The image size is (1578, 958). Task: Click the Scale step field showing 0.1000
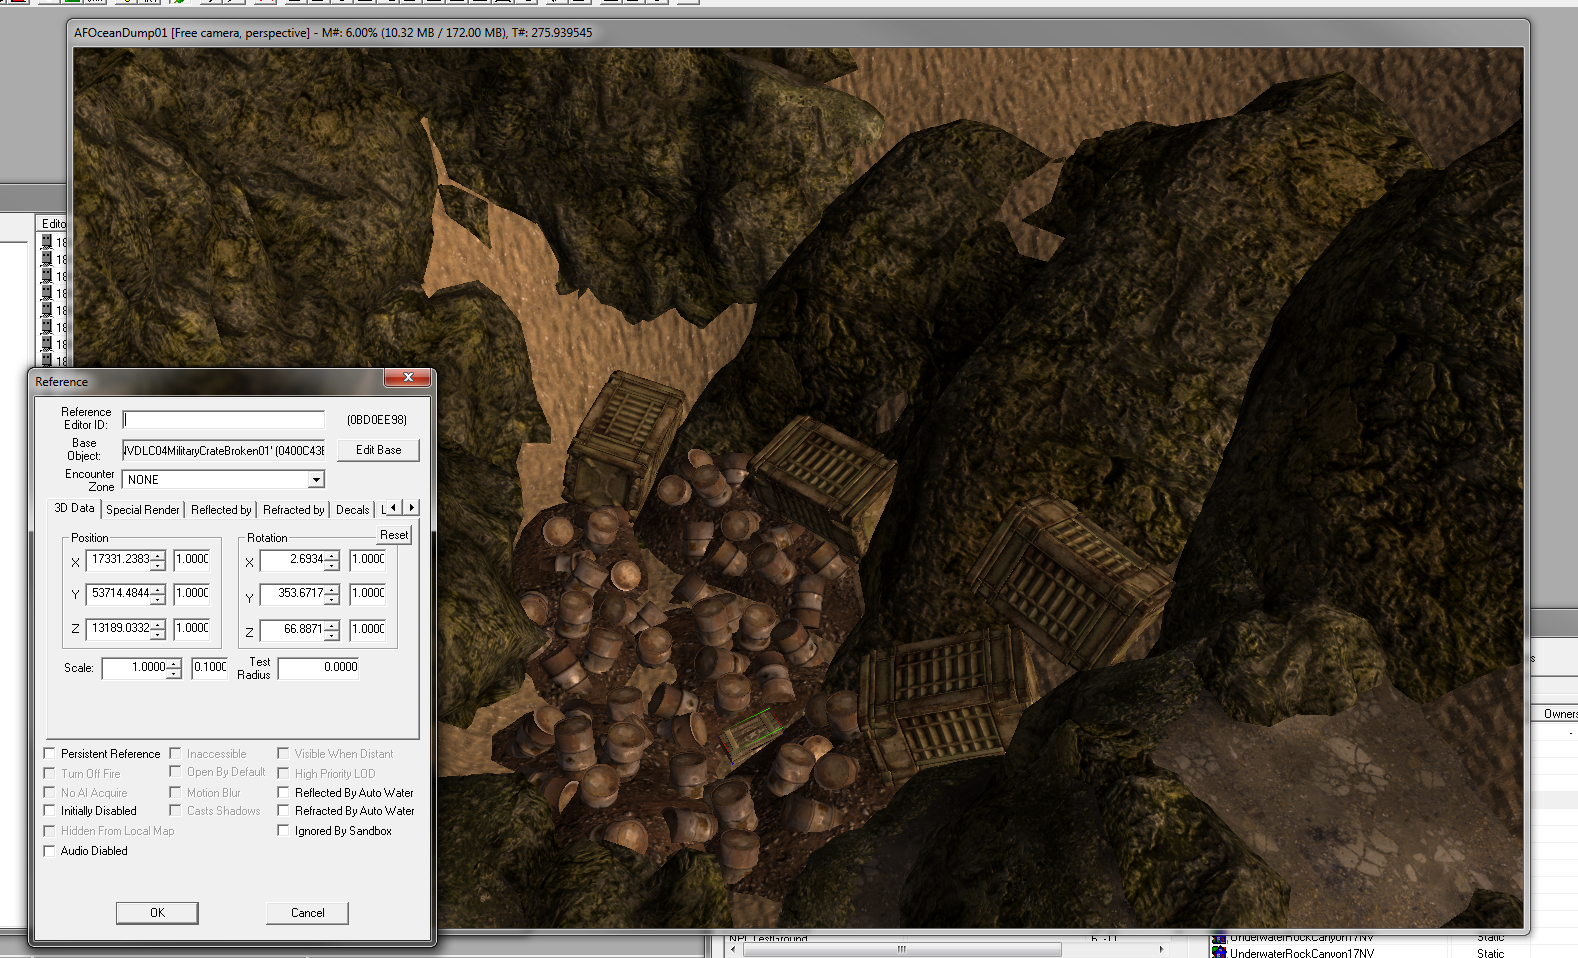coord(210,668)
